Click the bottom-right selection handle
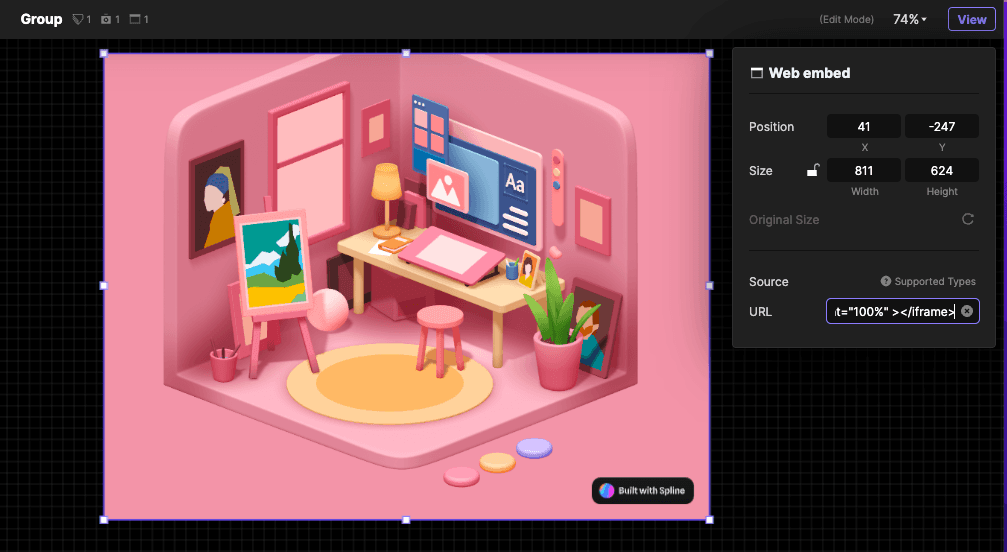 (x=710, y=520)
